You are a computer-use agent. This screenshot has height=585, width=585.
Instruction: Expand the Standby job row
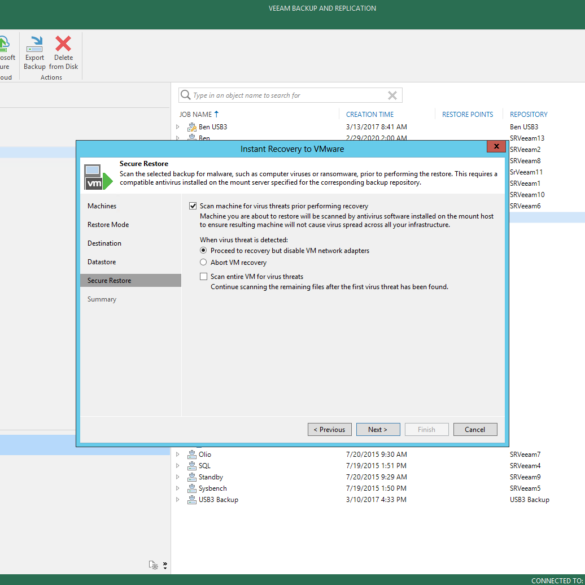pyautogui.click(x=178, y=476)
